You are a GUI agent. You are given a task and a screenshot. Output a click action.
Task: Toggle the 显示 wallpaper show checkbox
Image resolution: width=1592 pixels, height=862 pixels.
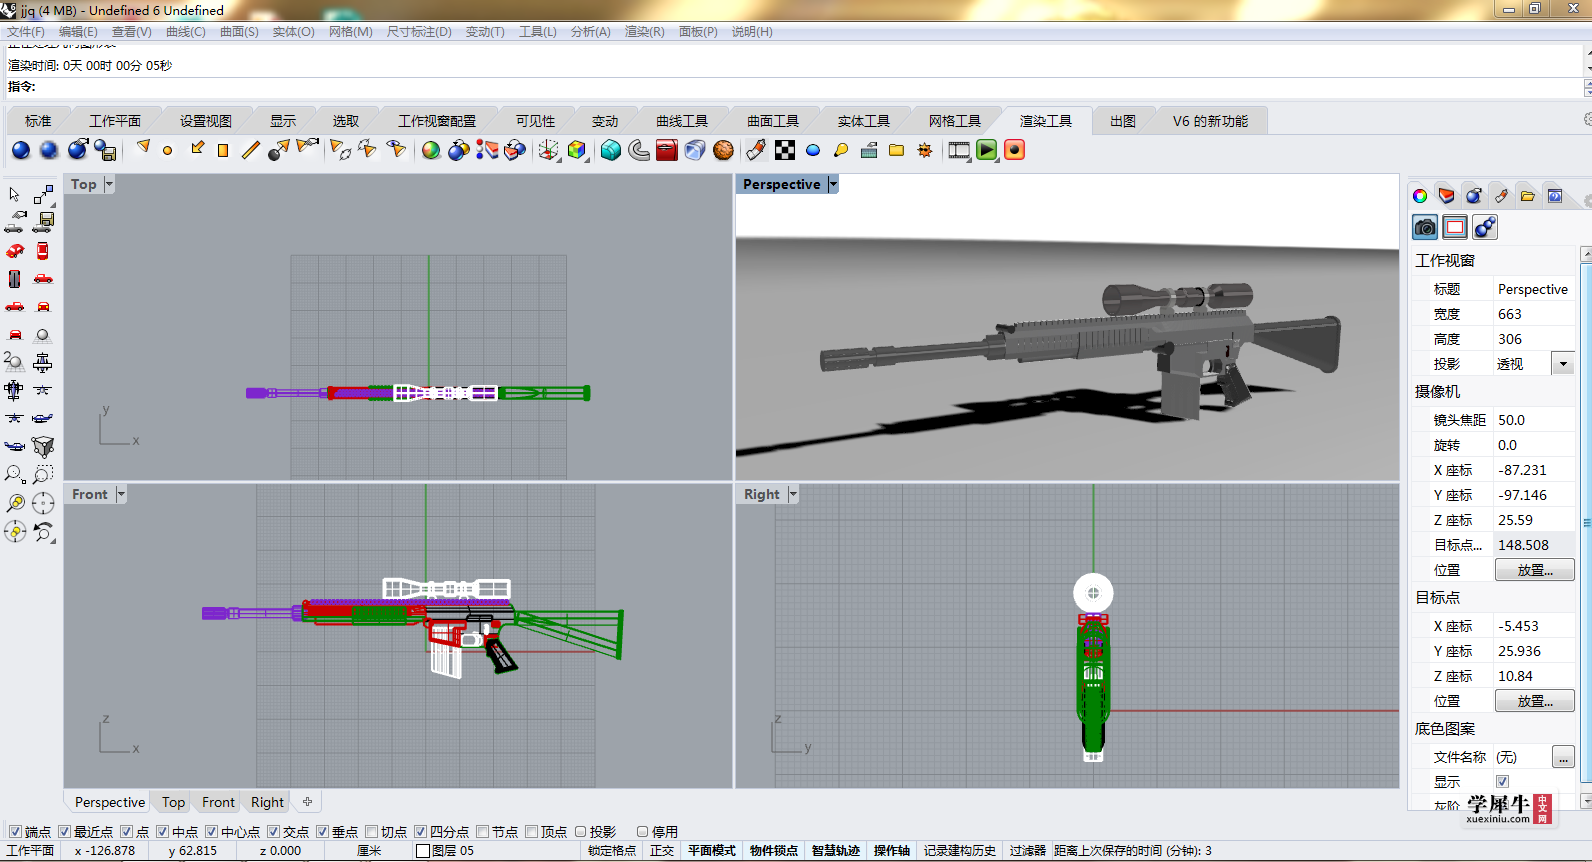(x=1502, y=781)
